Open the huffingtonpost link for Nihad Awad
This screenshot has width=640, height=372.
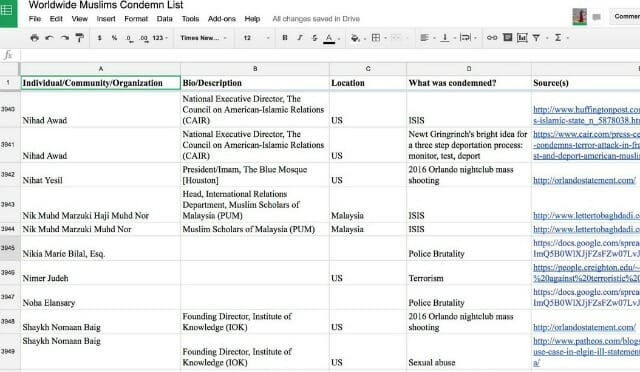click(x=587, y=115)
